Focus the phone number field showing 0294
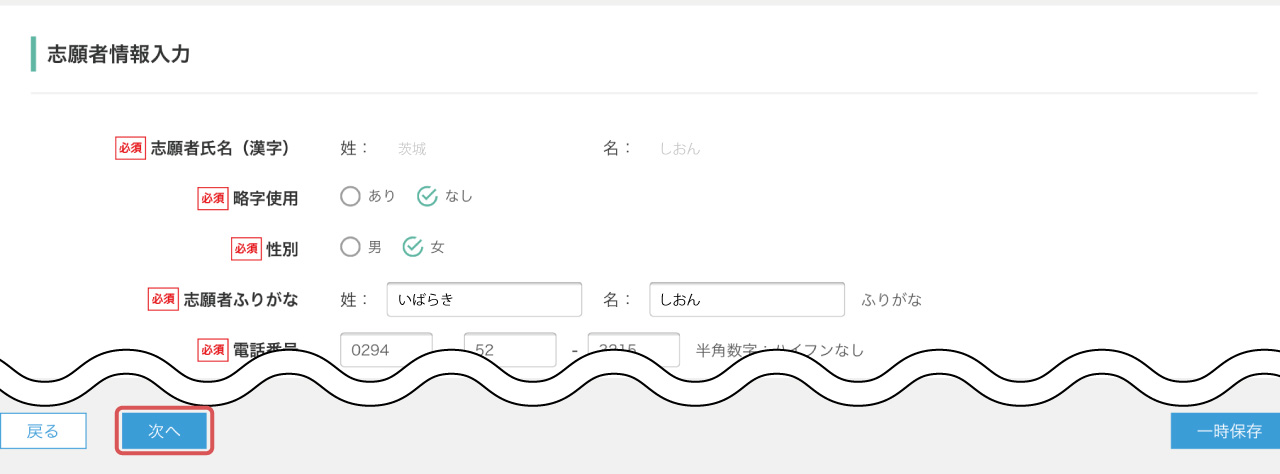 [x=386, y=348]
